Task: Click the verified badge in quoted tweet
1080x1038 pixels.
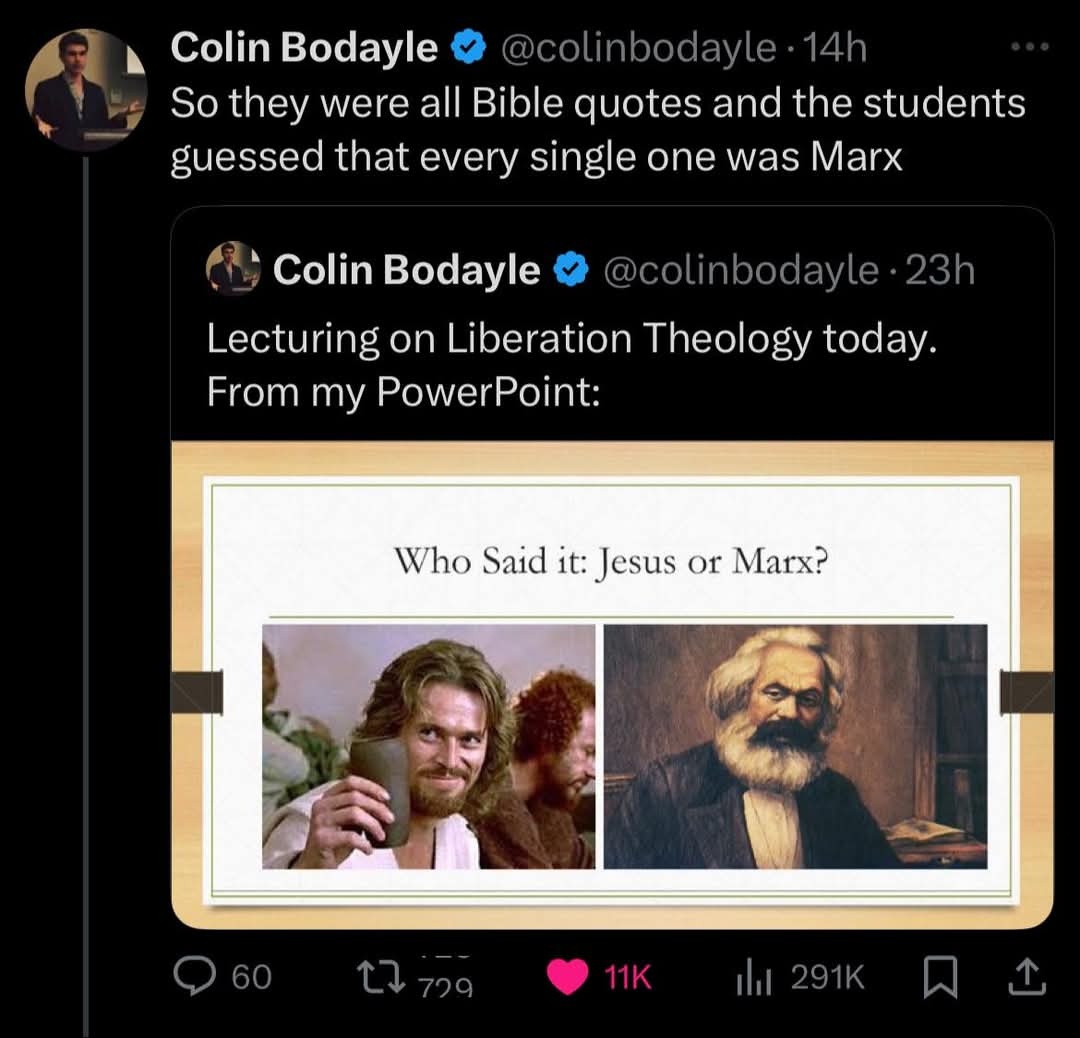Action: pos(570,269)
